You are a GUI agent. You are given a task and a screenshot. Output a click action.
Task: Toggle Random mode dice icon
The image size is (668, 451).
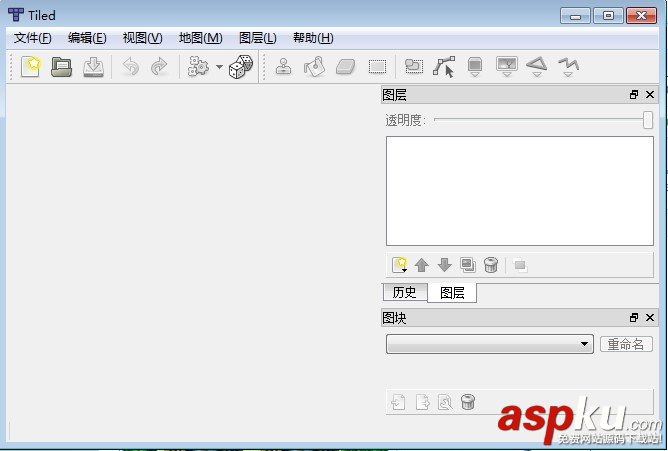click(241, 66)
